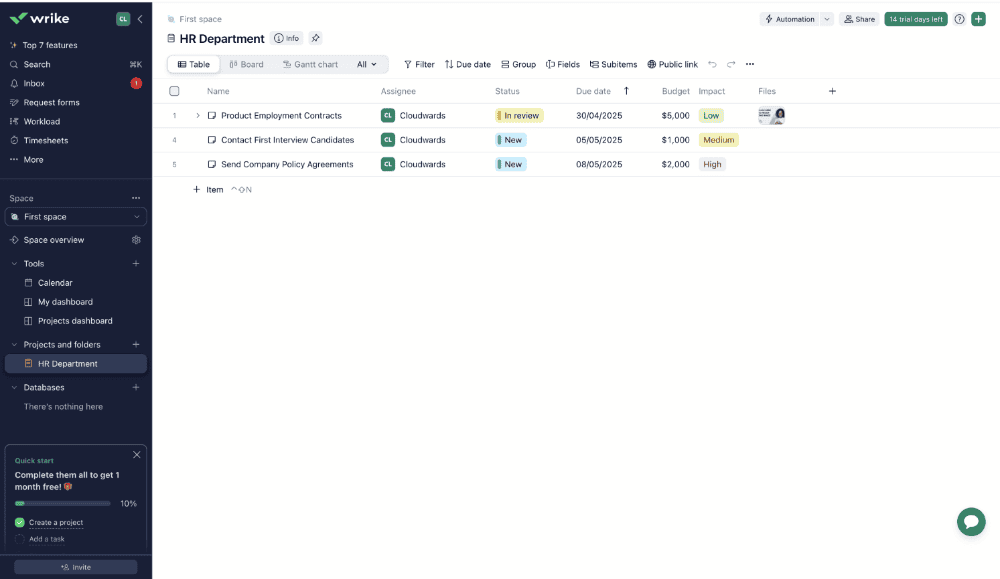Open the Space overview settings gear
Screen dimensions: 1000x579
(x=136, y=240)
